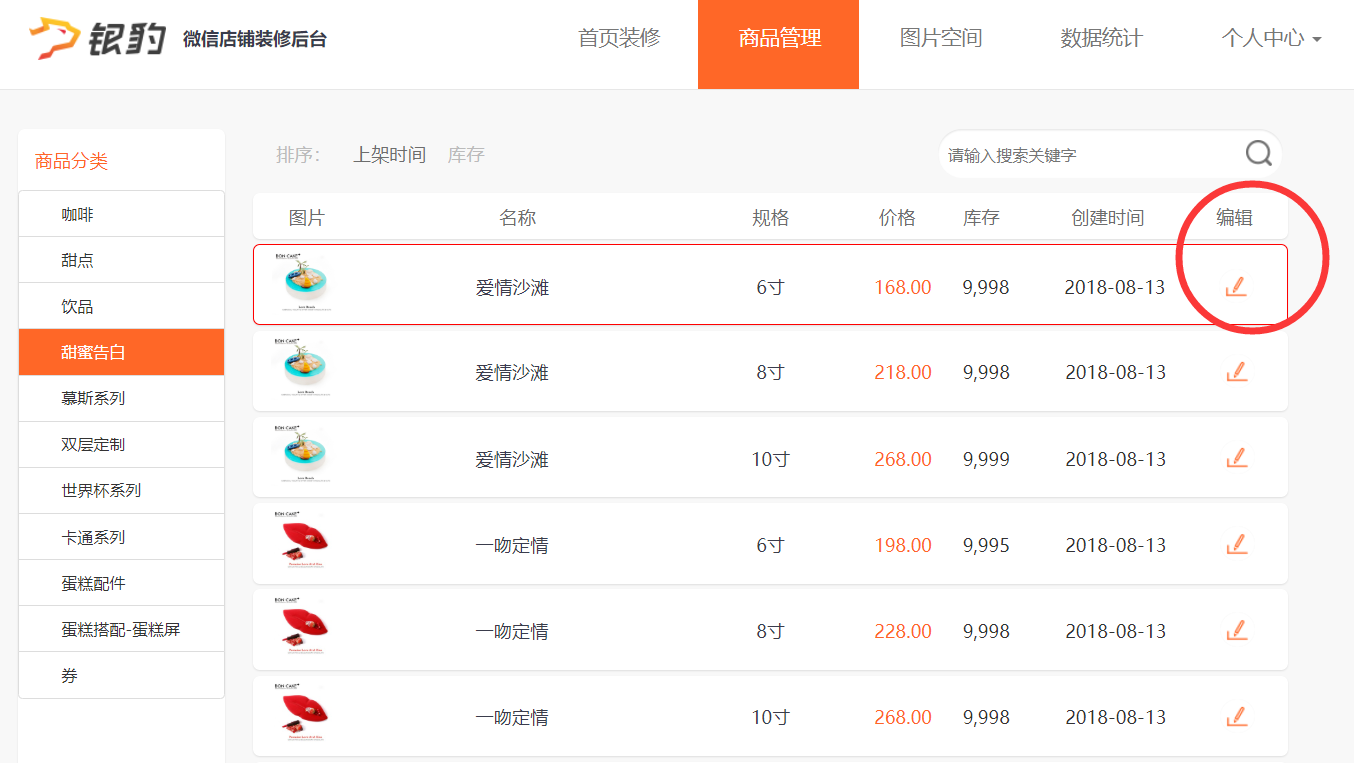The width and height of the screenshot is (1354, 763).
Task: Click the 银豹 logo icon
Action: pyautogui.click(x=55, y=38)
